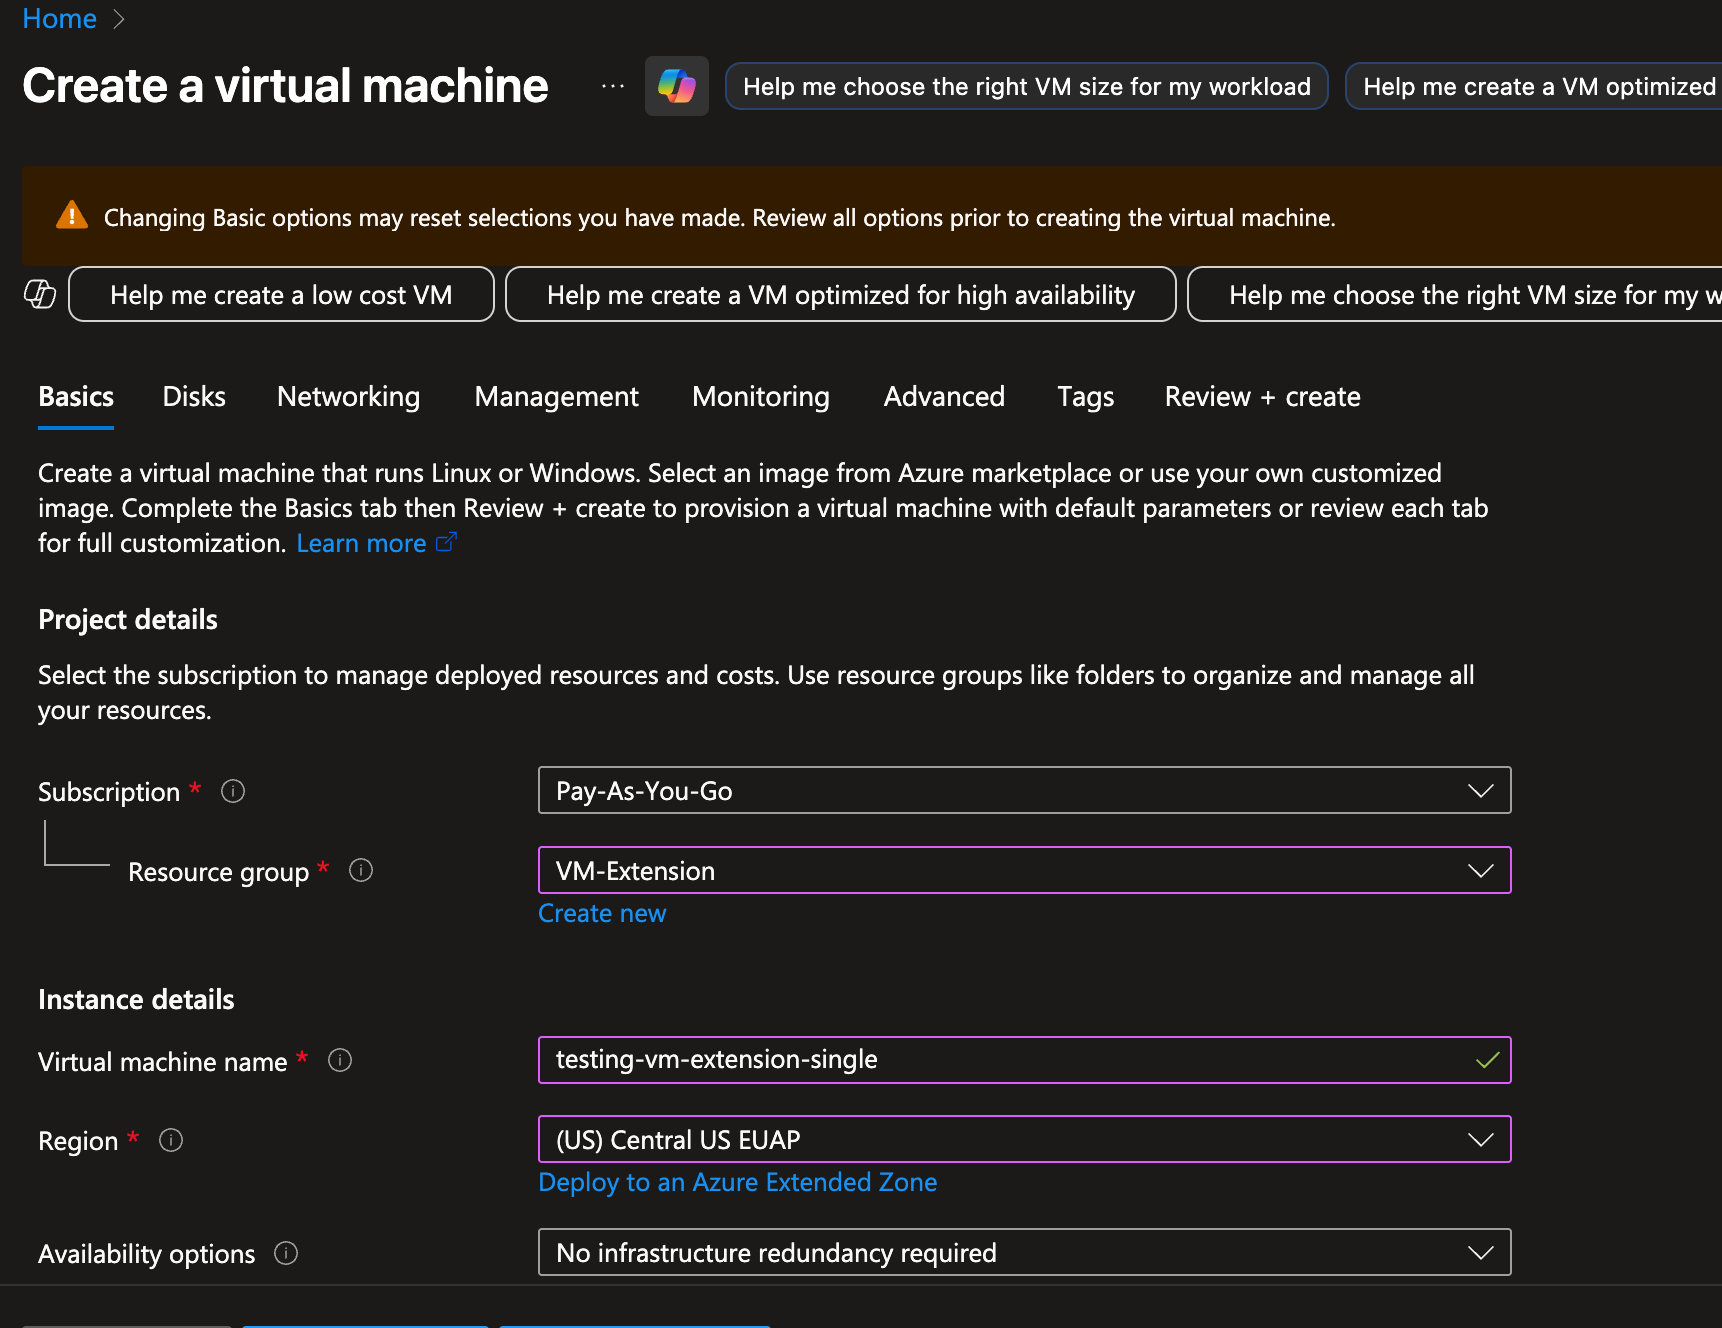Click the Subscription info icon
Image resolution: width=1722 pixels, height=1328 pixels.
(232, 791)
